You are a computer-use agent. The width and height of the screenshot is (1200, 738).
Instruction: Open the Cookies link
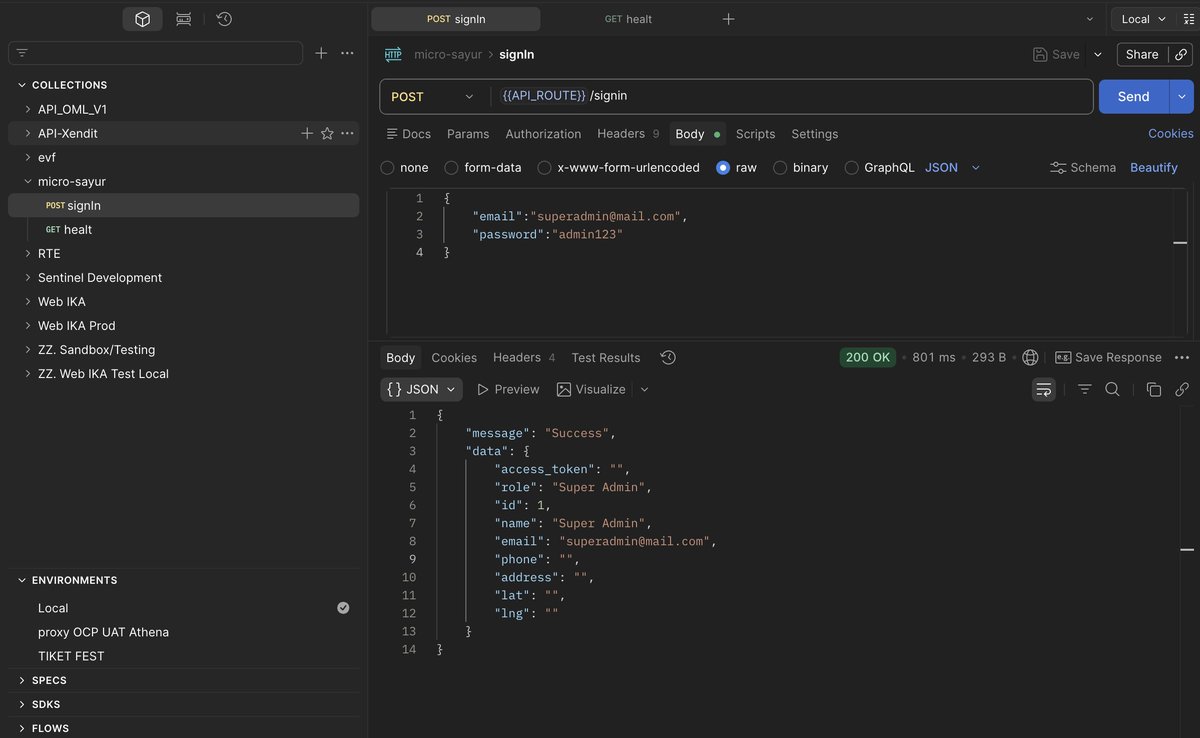pyautogui.click(x=1171, y=134)
